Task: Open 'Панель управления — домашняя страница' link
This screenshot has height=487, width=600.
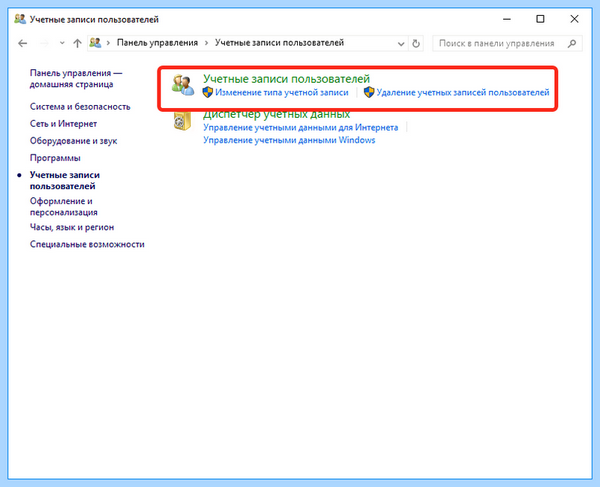Action: [76, 78]
